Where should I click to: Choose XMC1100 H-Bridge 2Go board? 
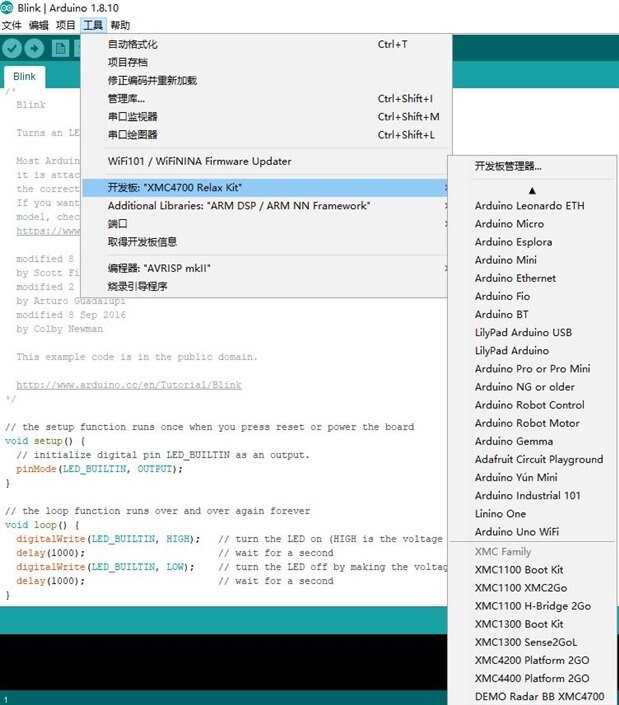click(533, 606)
